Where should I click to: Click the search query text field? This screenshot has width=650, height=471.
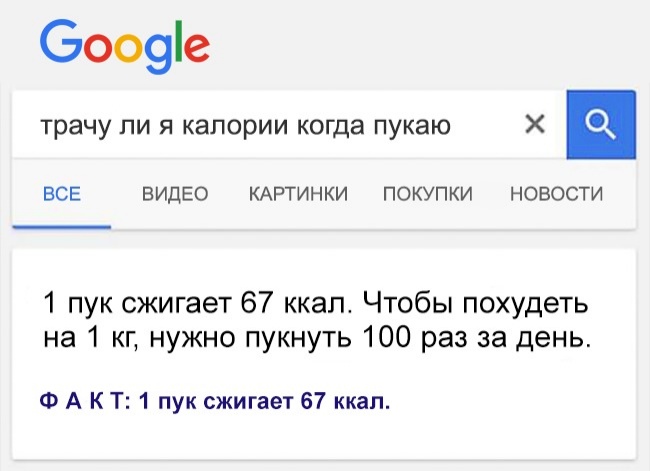pyautogui.click(x=270, y=125)
